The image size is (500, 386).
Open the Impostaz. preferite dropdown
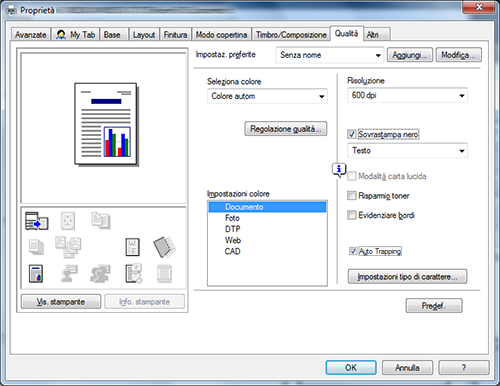tap(330, 55)
